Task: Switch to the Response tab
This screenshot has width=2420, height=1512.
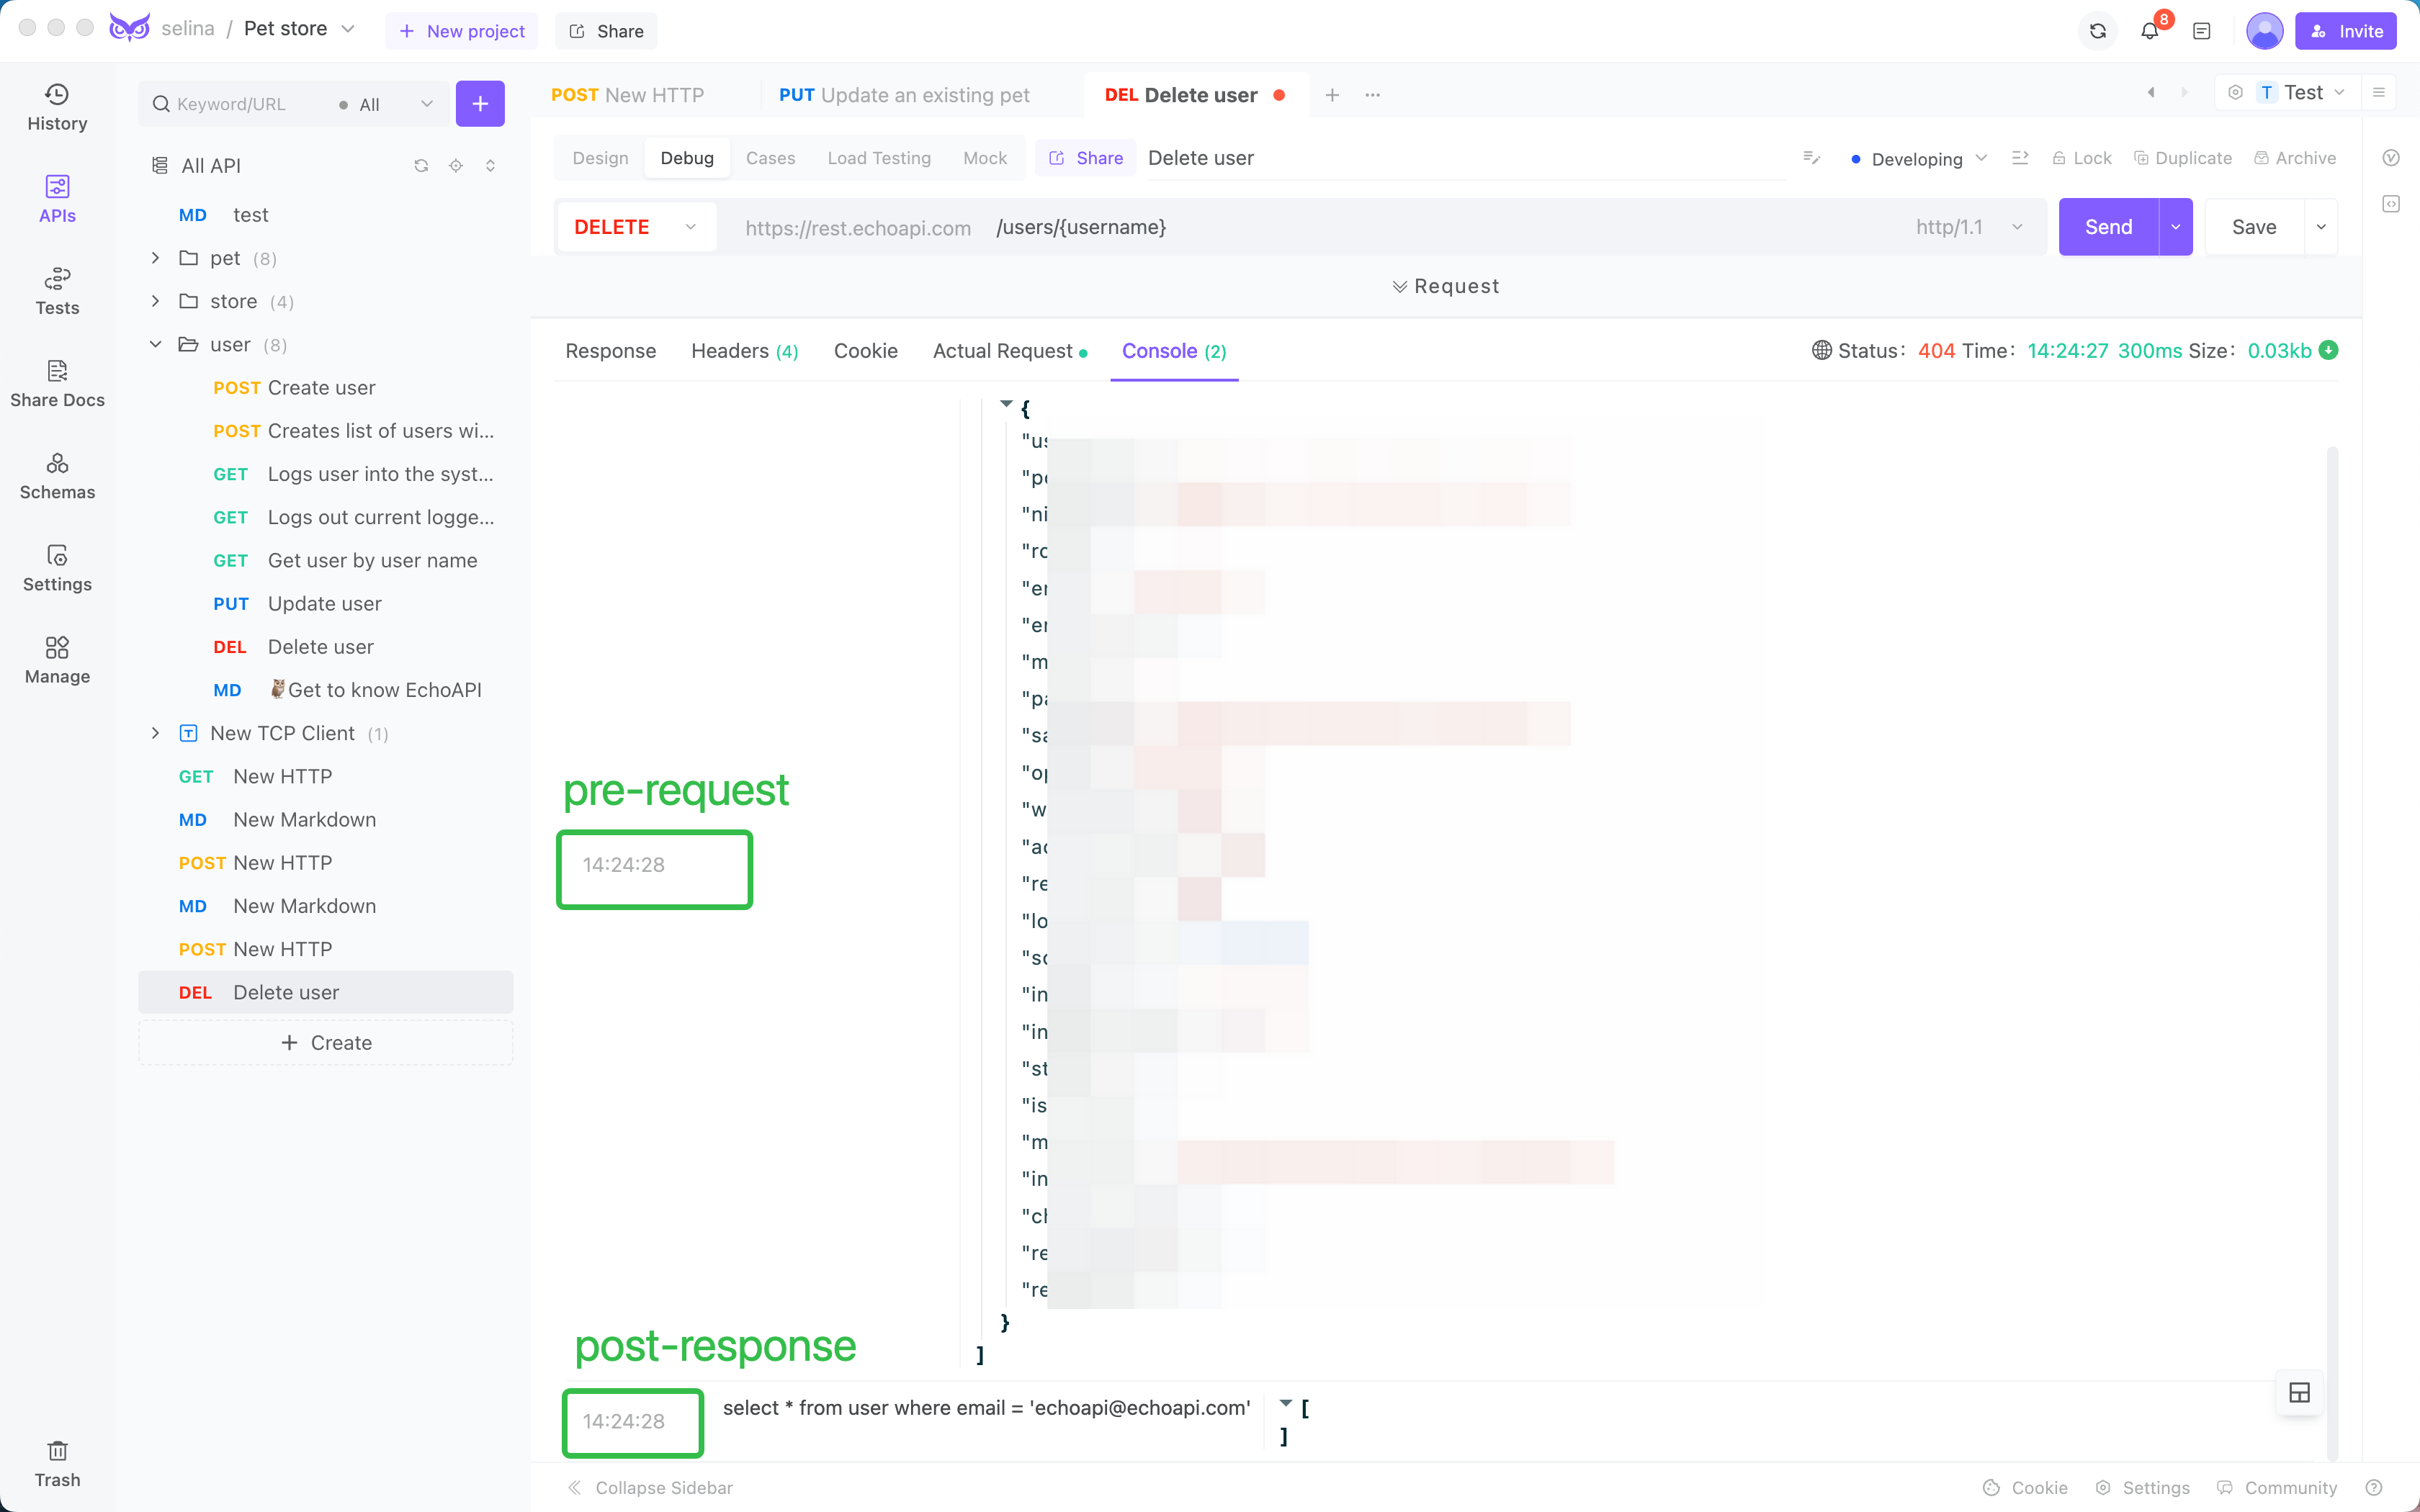Action: pos(610,350)
